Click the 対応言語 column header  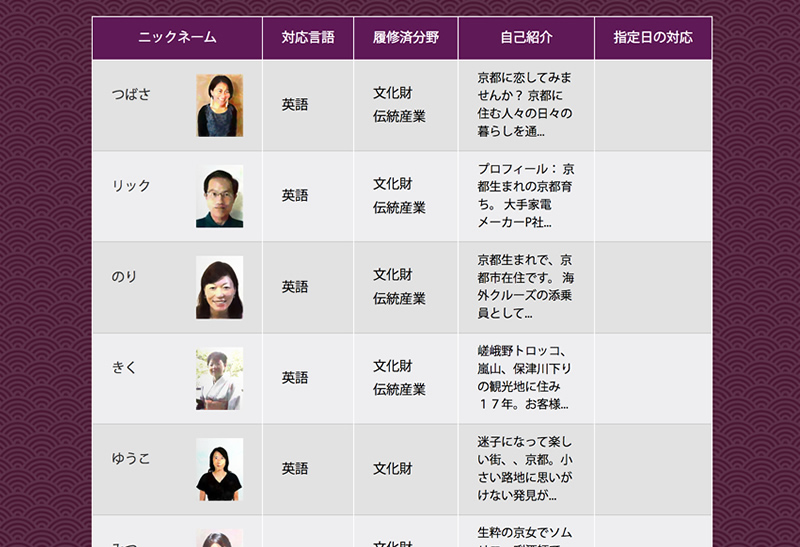pos(308,38)
